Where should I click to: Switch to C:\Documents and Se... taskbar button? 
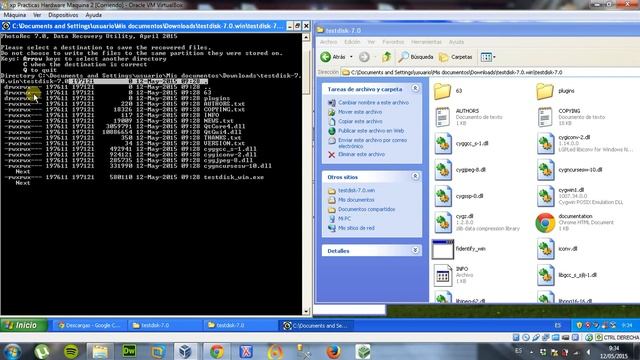pos(316,325)
